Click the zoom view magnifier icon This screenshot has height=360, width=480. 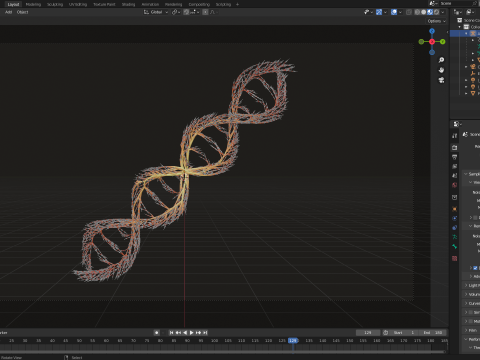[x=441, y=60]
